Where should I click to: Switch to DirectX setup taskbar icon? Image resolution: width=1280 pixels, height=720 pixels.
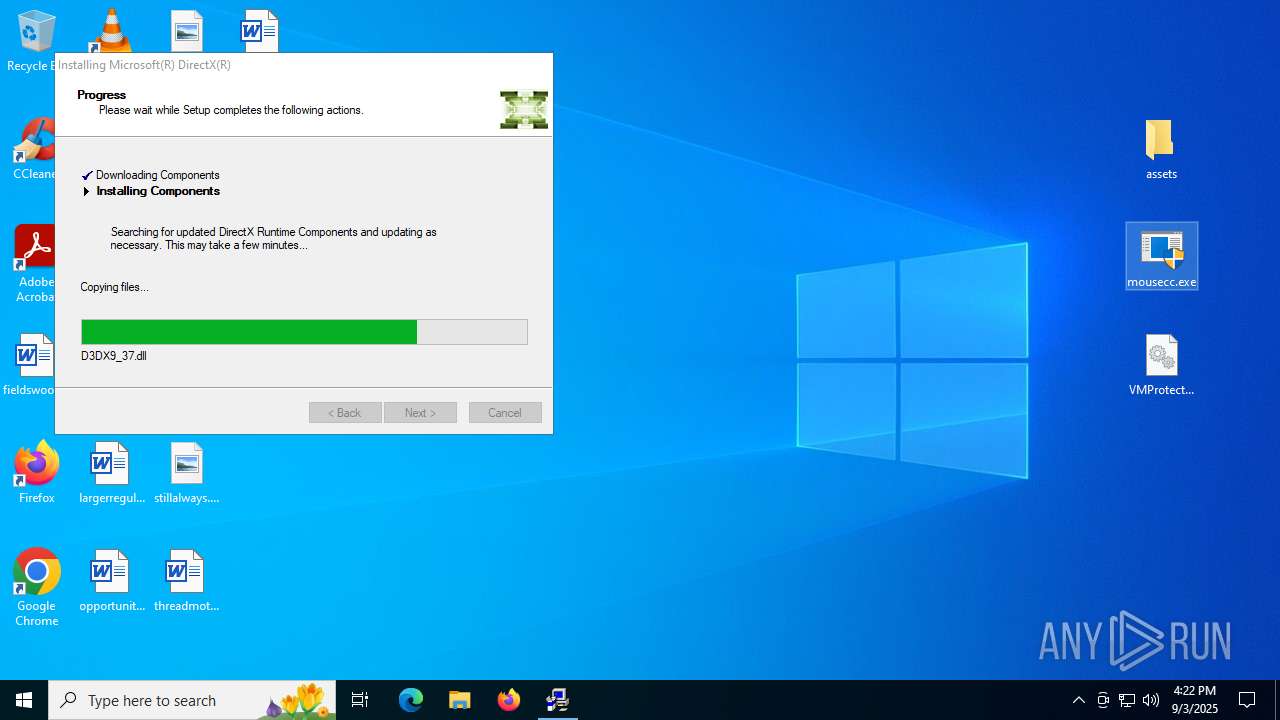pyautogui.click(x=557, y=700)
